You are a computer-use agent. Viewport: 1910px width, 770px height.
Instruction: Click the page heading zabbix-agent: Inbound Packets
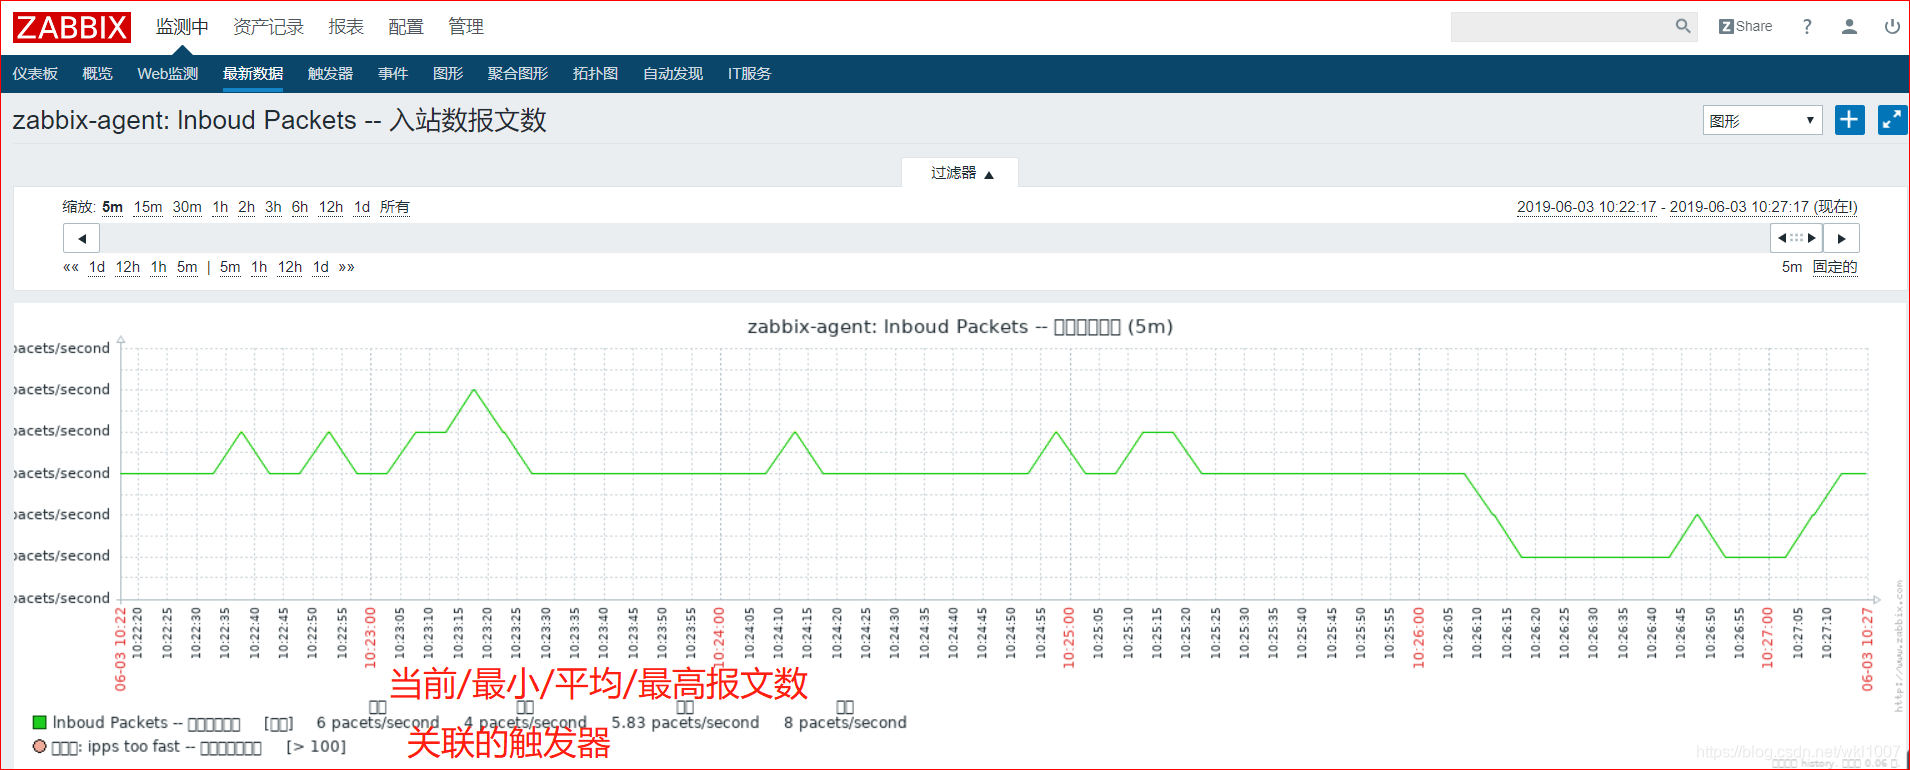click(x=279, y=120)
